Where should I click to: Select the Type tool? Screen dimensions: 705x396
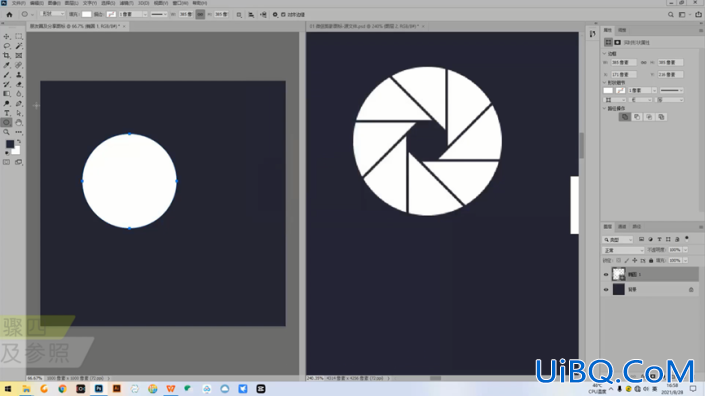click(x=6, y=113)
